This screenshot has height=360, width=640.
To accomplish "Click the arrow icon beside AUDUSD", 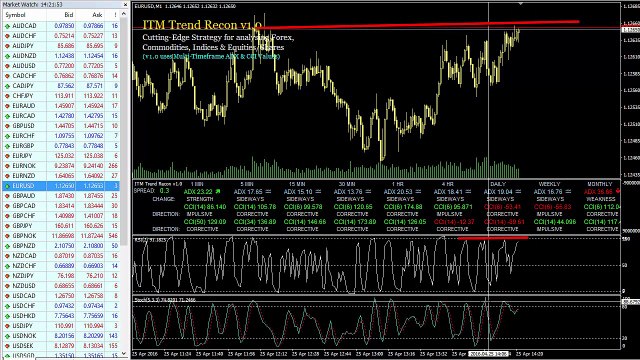I will click(x=7, y=66).
